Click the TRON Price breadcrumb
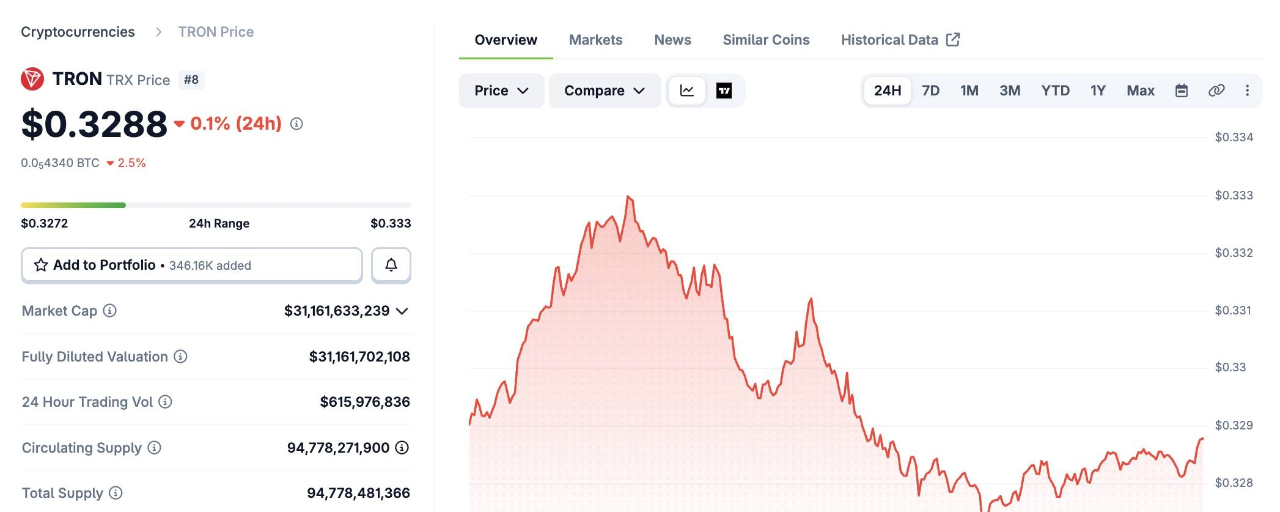The height and width of the screenshot is (512, 1280). [216, 32]
